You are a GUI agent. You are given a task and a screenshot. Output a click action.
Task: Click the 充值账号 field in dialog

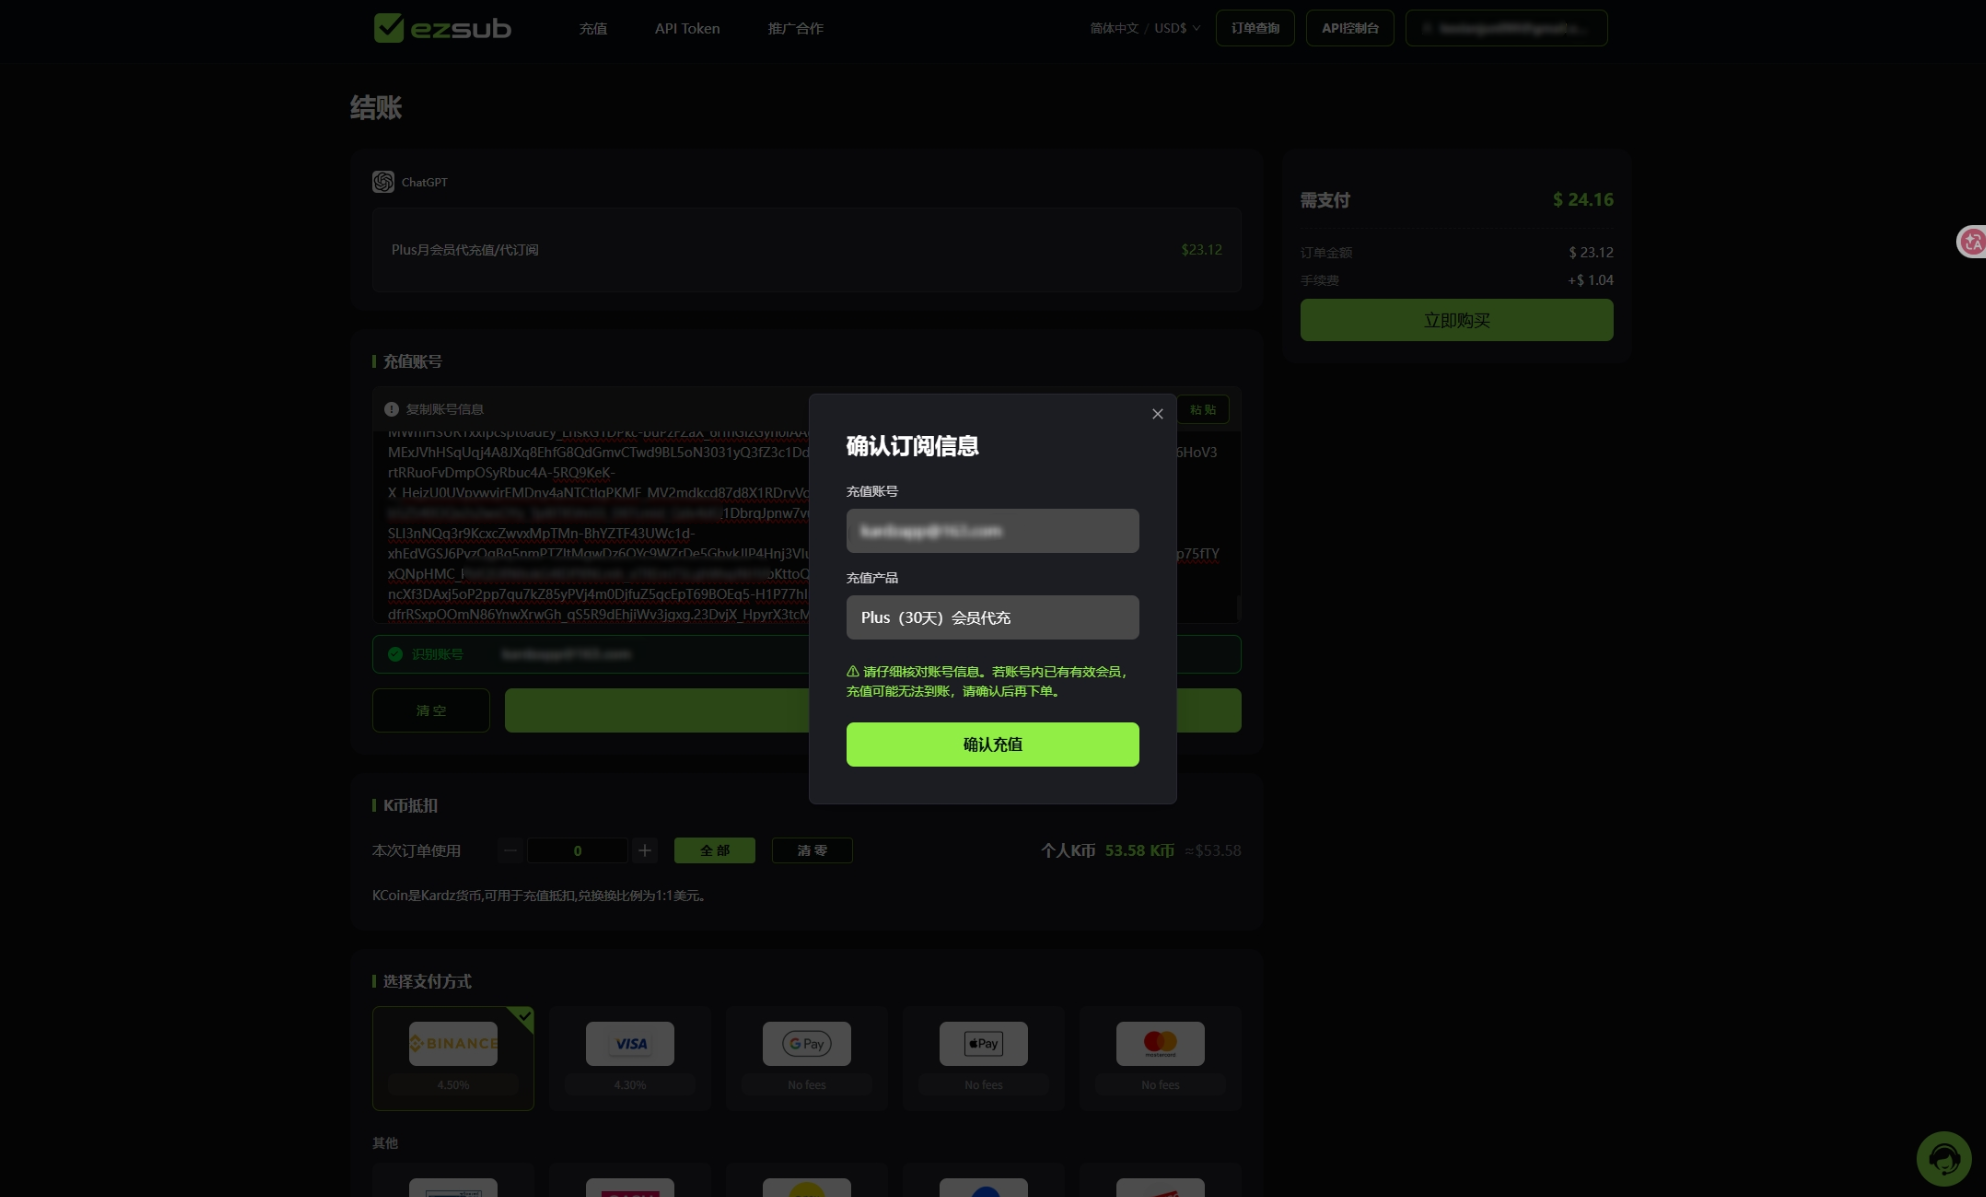pyautogui.click(x=992, y=531)
